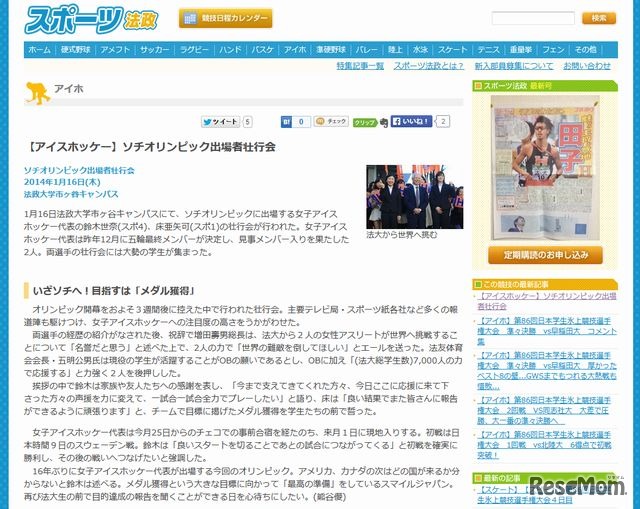Open アイホ menu item in navigation
Image resolution: width=640 pixels, height=509 pixels.
tap(295, 50)
